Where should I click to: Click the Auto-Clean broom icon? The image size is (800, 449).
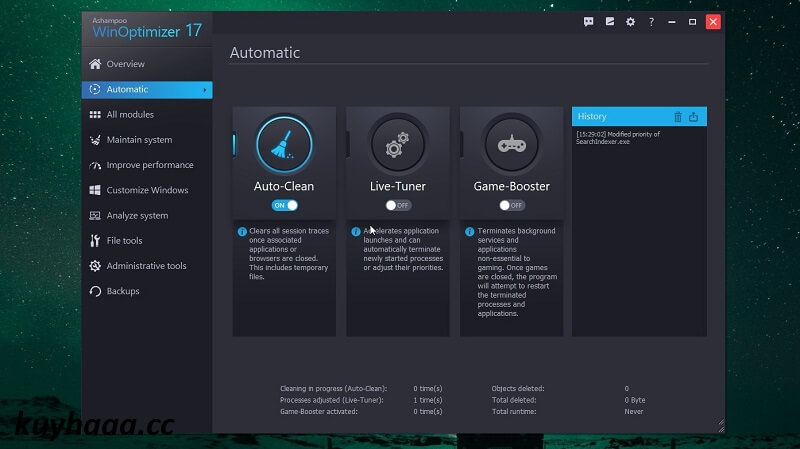coord(284,145)
